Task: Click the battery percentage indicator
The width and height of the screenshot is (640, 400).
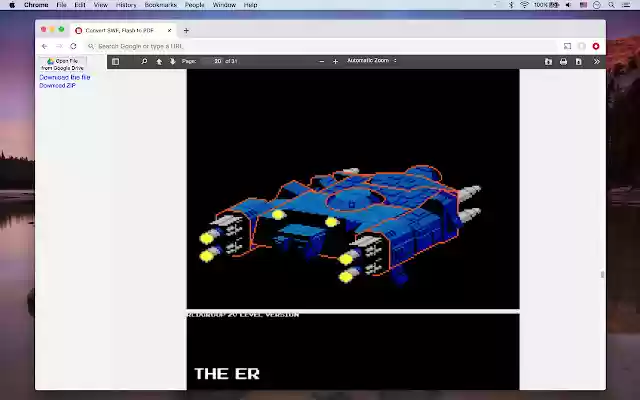Action: (x=547, y=5)
